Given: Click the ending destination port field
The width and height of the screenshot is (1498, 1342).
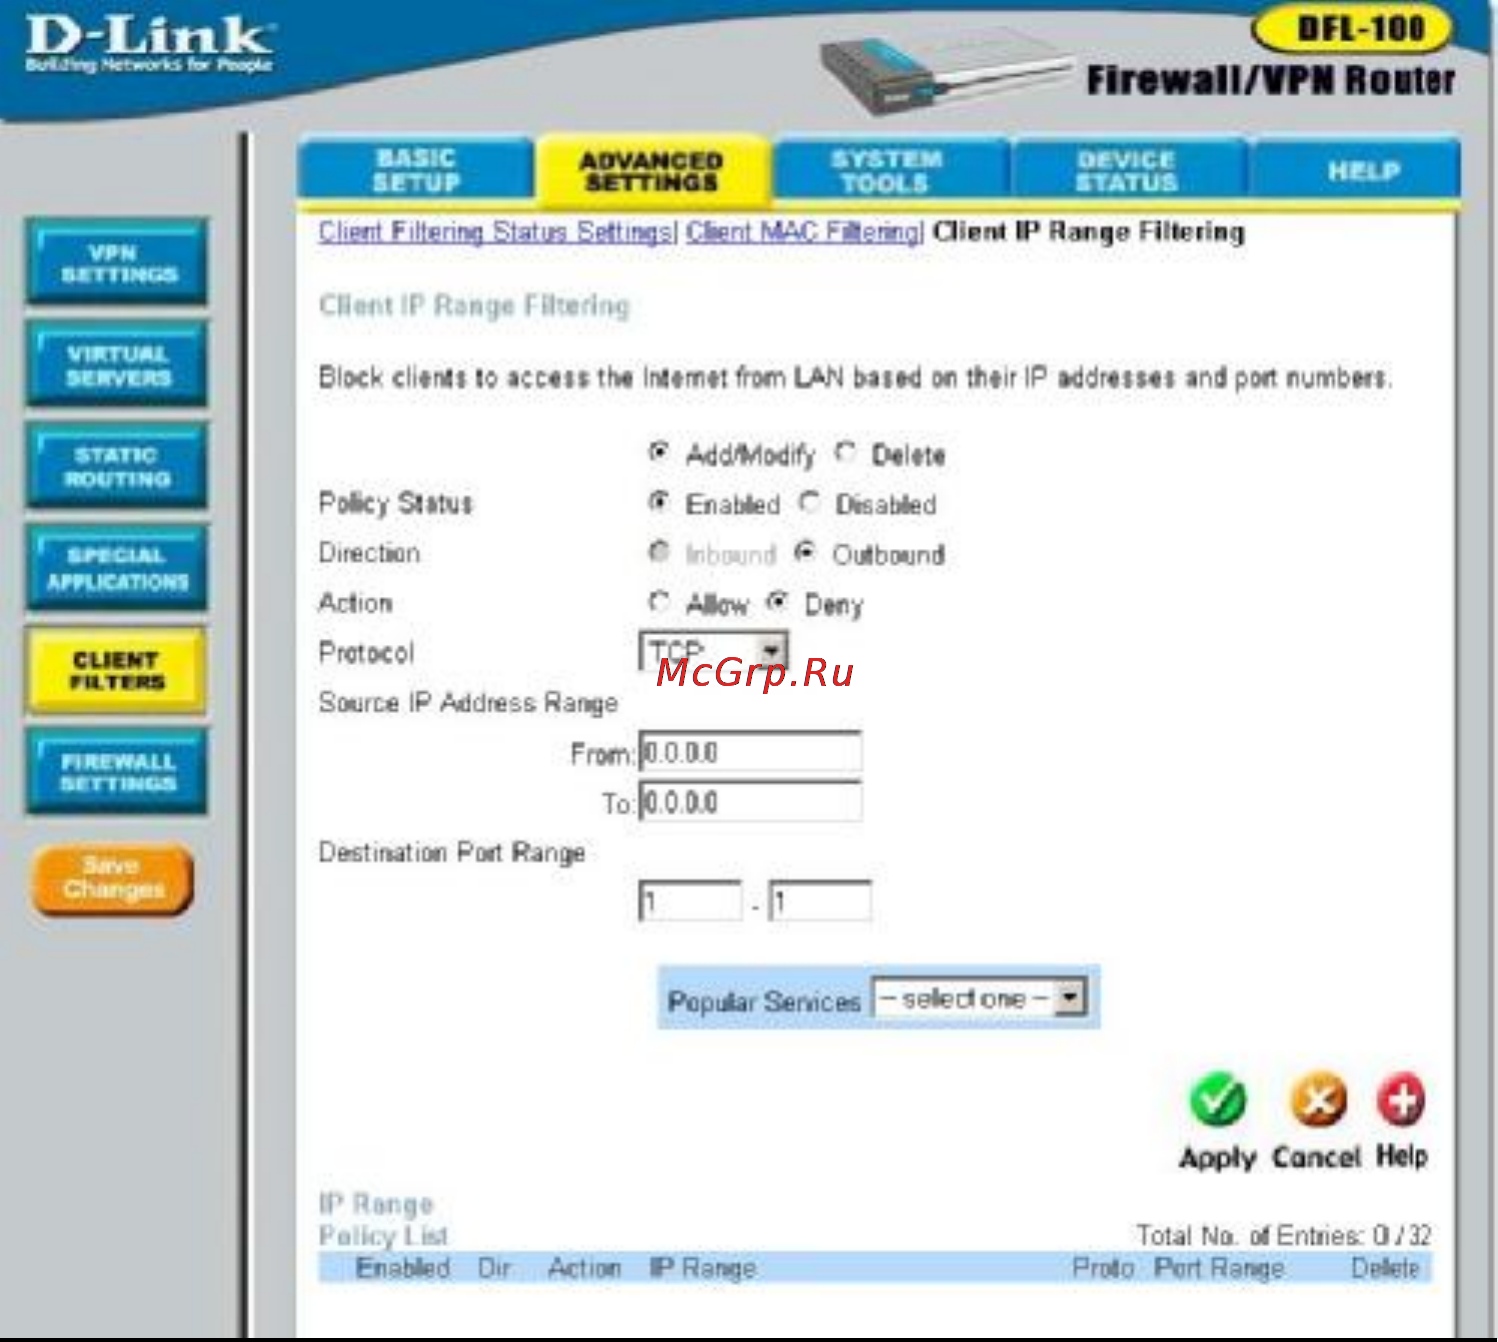Looking at the screenshot, I should [x=820, y=901].
